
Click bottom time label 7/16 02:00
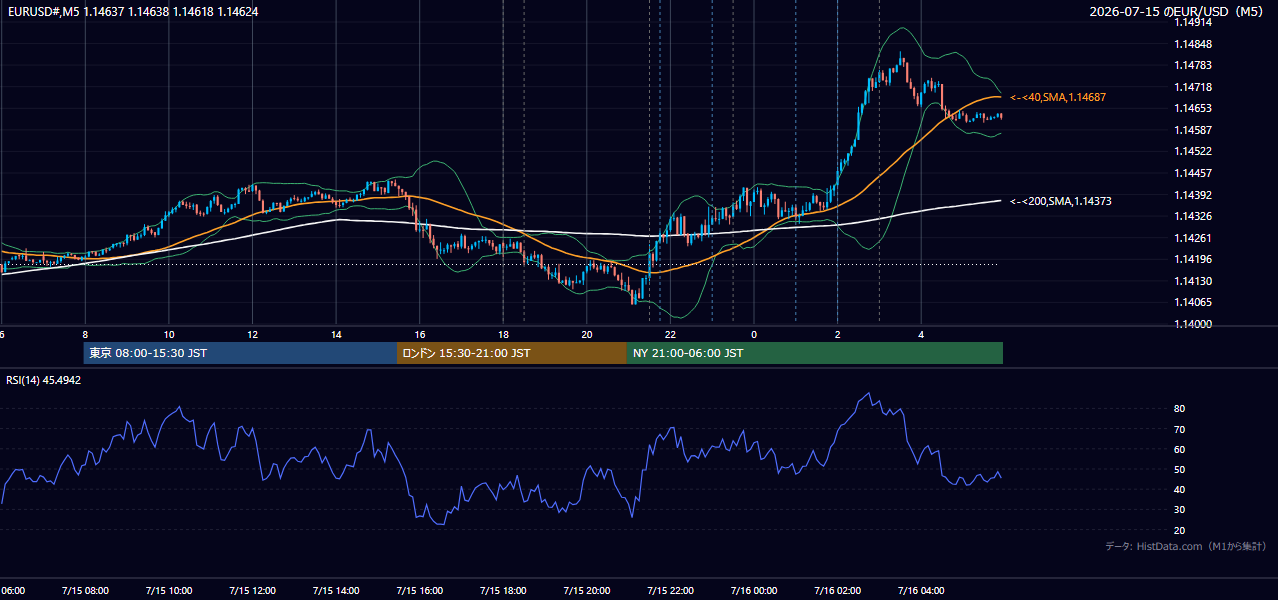(837, 591)
